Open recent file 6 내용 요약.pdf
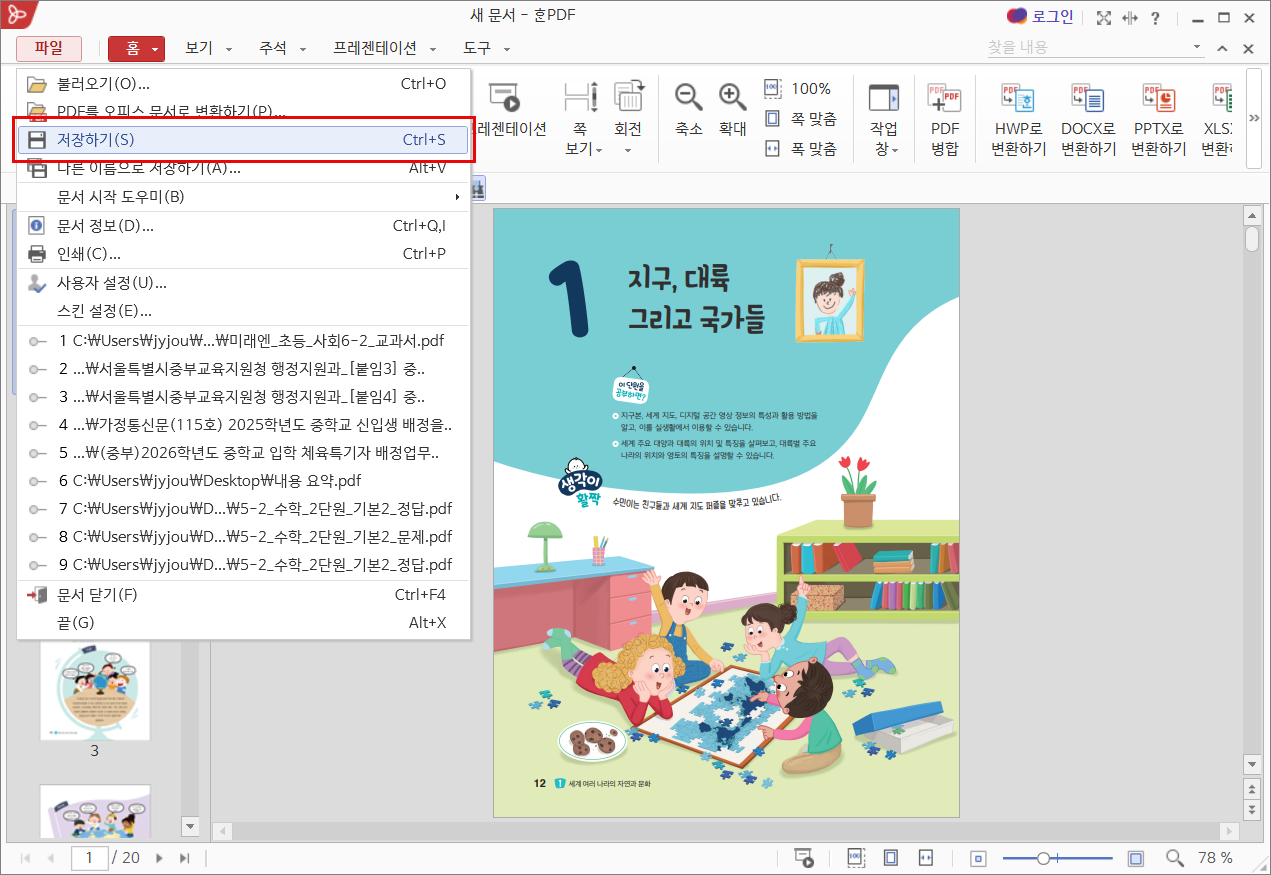This screenshot has height=875, width=1271. point(243,481)
